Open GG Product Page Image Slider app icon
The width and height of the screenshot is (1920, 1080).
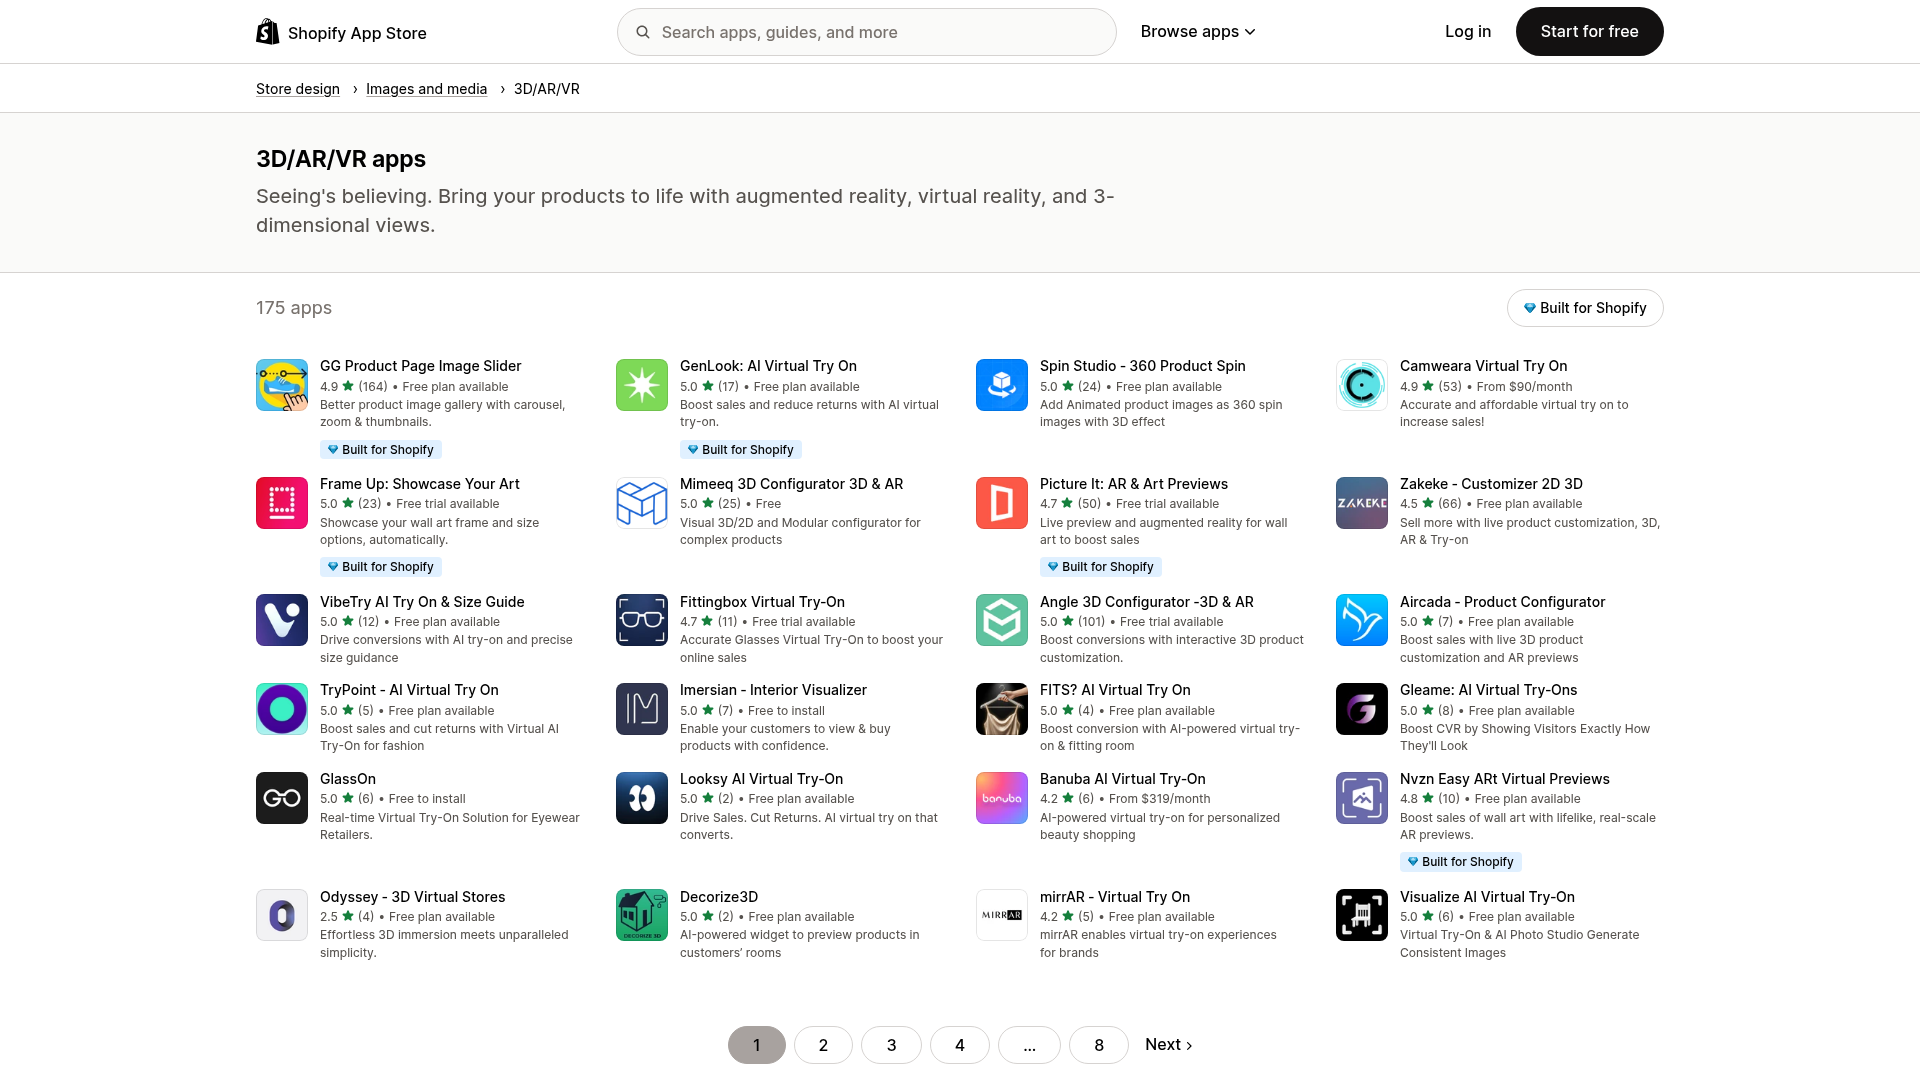coord(282,385)
